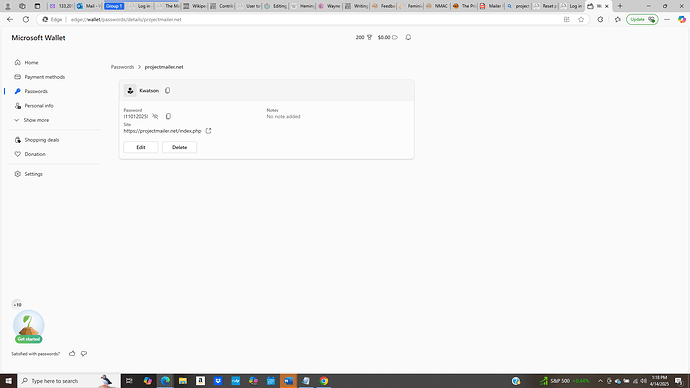Click the thumbs down feedback icon
The height and width of the screenshot is (388, 690).
click(84, 353)
